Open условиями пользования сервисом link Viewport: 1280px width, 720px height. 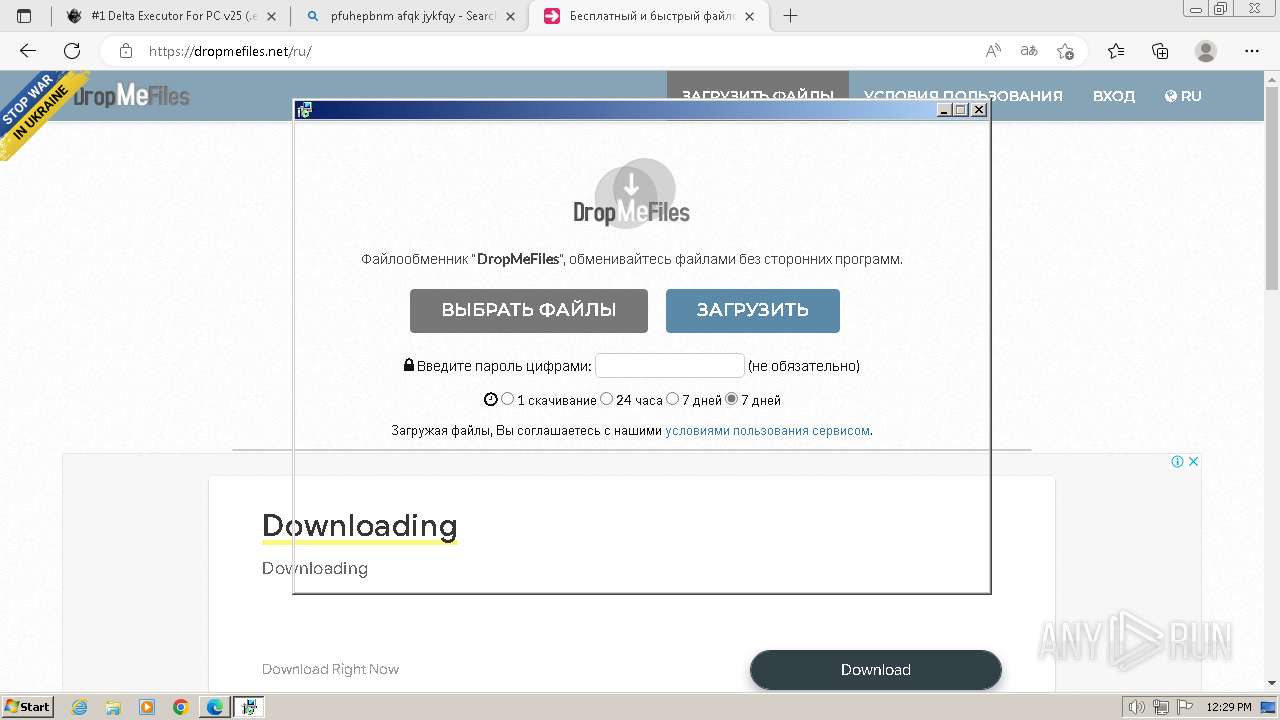(x=767, y=431)
